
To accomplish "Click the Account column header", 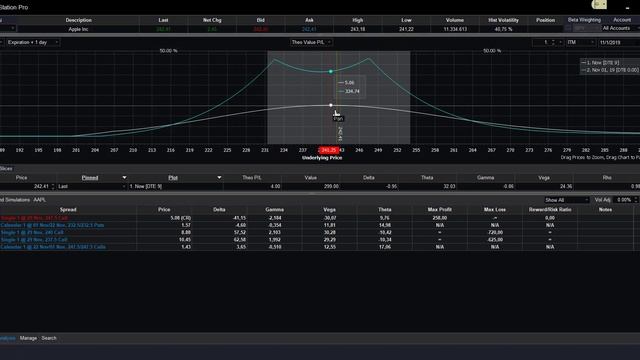I will pyautogui.click(x=622, y=20).
